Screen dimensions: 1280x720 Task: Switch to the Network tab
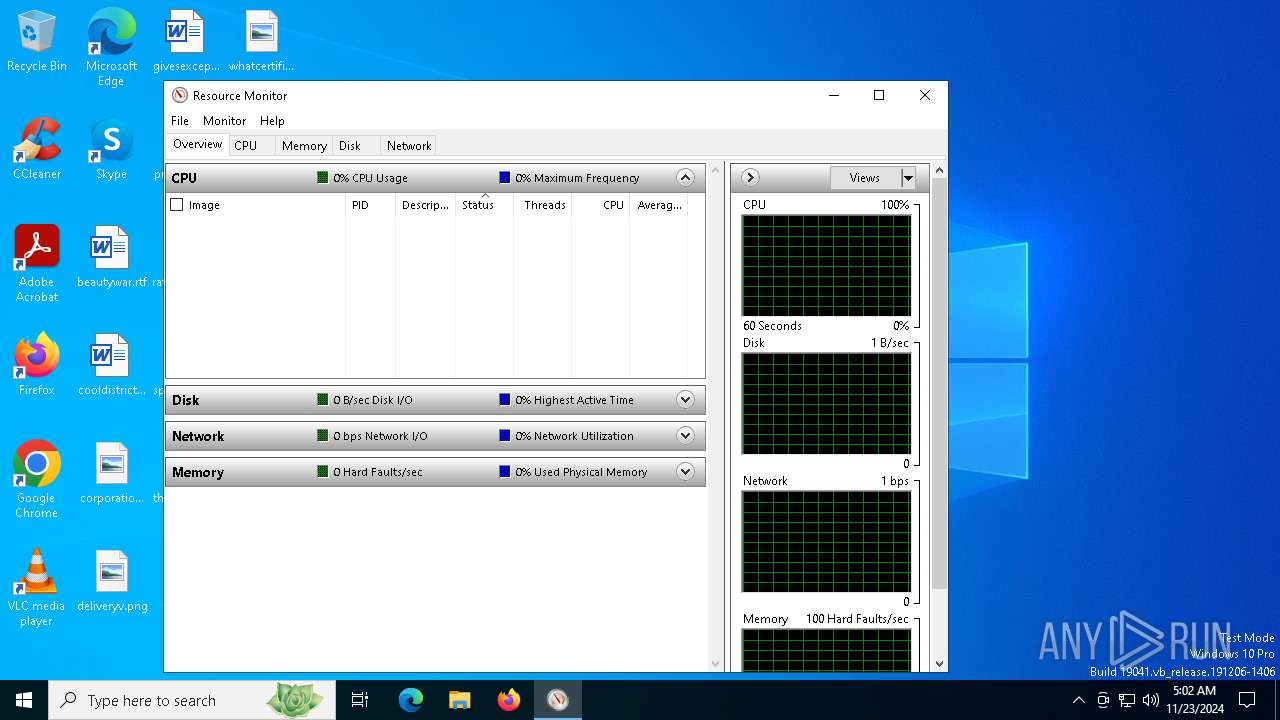[x=409, y=146]
